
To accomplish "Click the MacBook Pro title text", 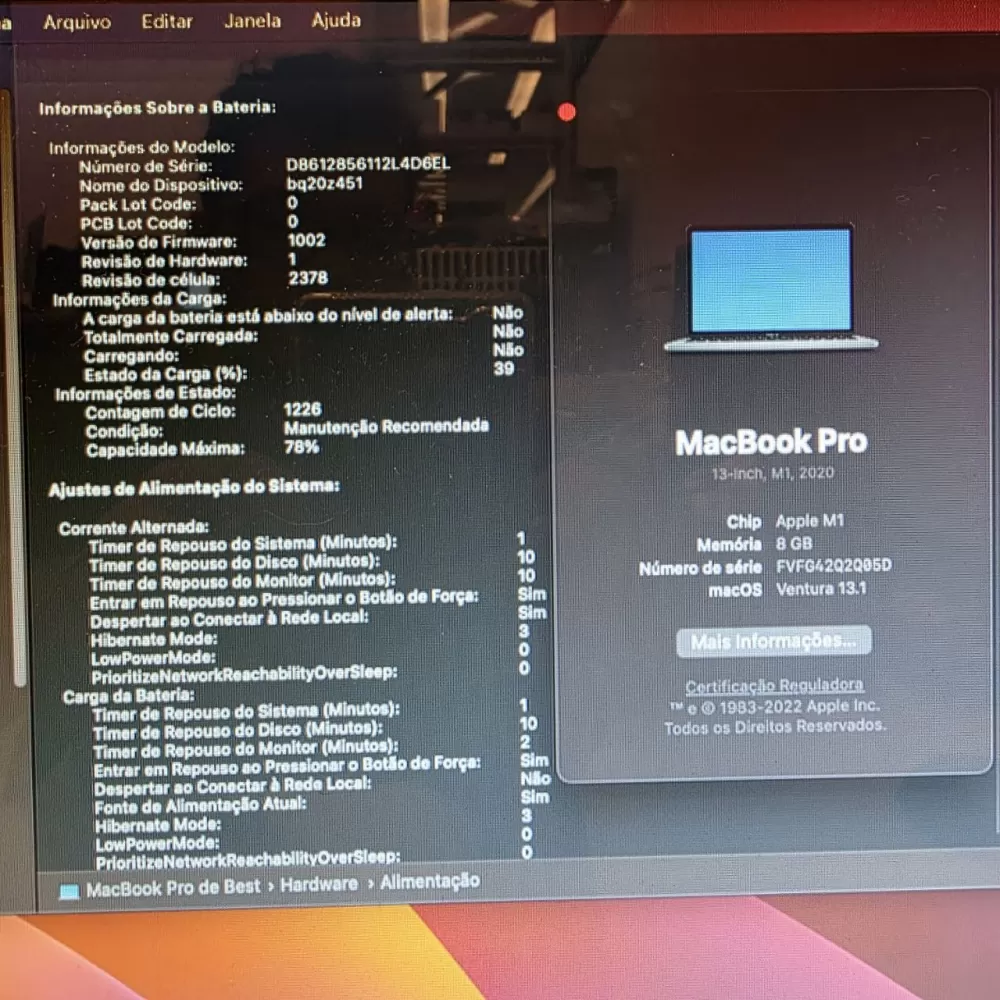I will (772, 442).
